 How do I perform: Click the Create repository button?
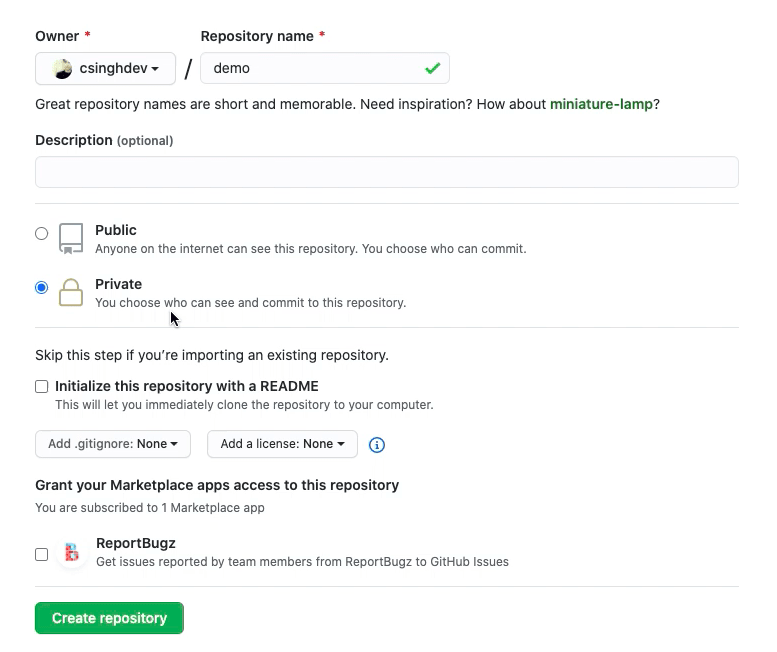pyautogui.click(x=109, y=618)
